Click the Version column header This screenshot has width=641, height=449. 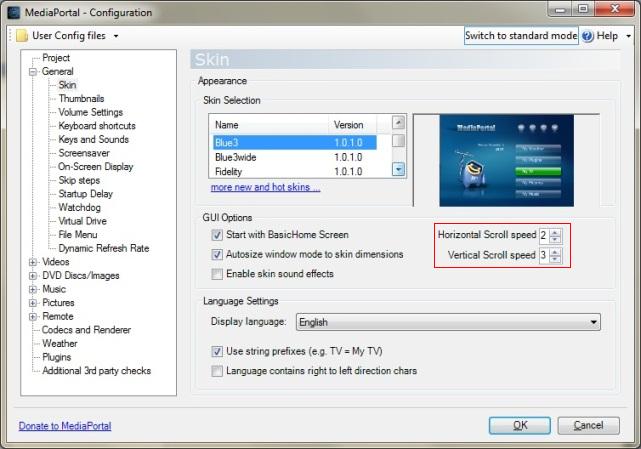point(352,125)
